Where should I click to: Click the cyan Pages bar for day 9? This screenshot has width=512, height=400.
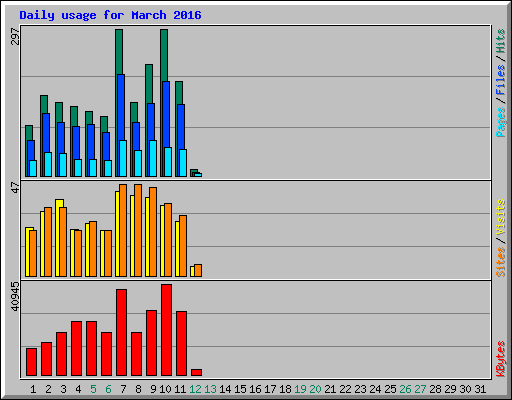point(153,158)
